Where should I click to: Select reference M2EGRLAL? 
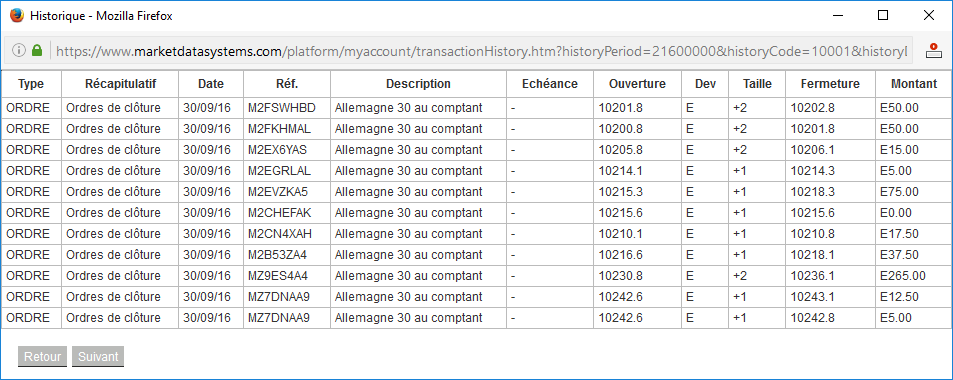[x=279, y=171]
